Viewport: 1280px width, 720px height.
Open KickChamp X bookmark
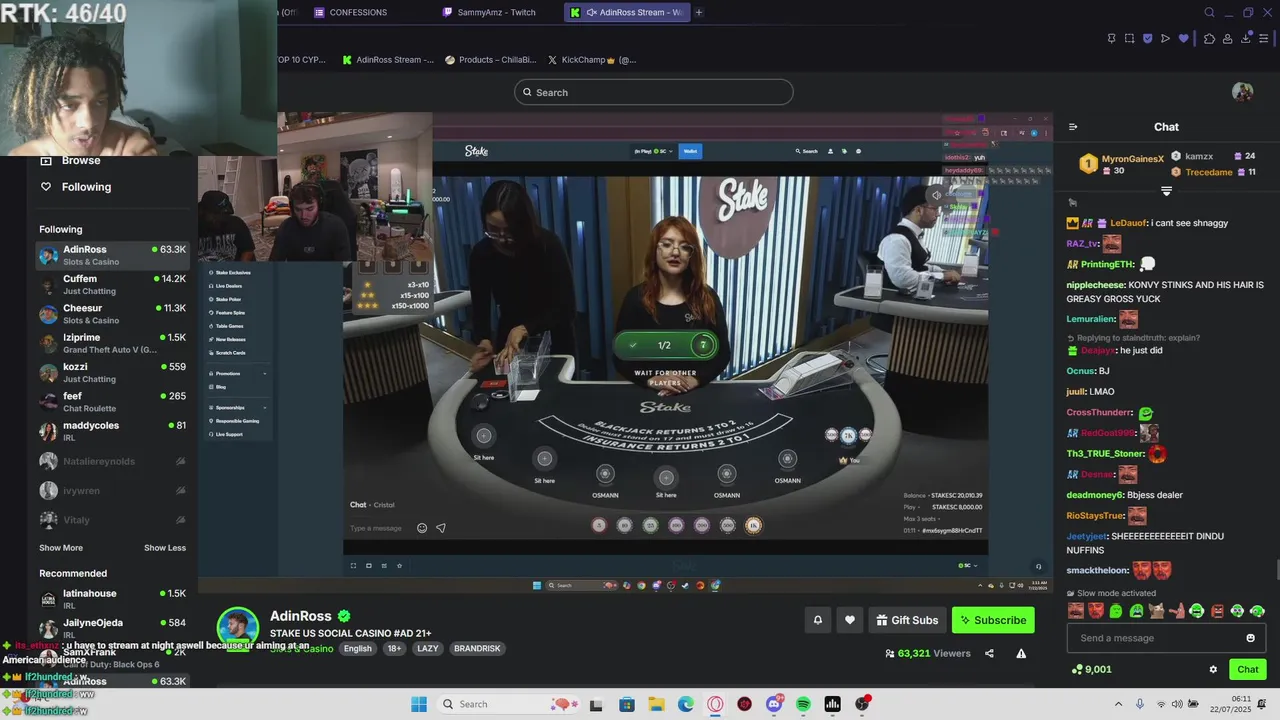click(591, 60)
